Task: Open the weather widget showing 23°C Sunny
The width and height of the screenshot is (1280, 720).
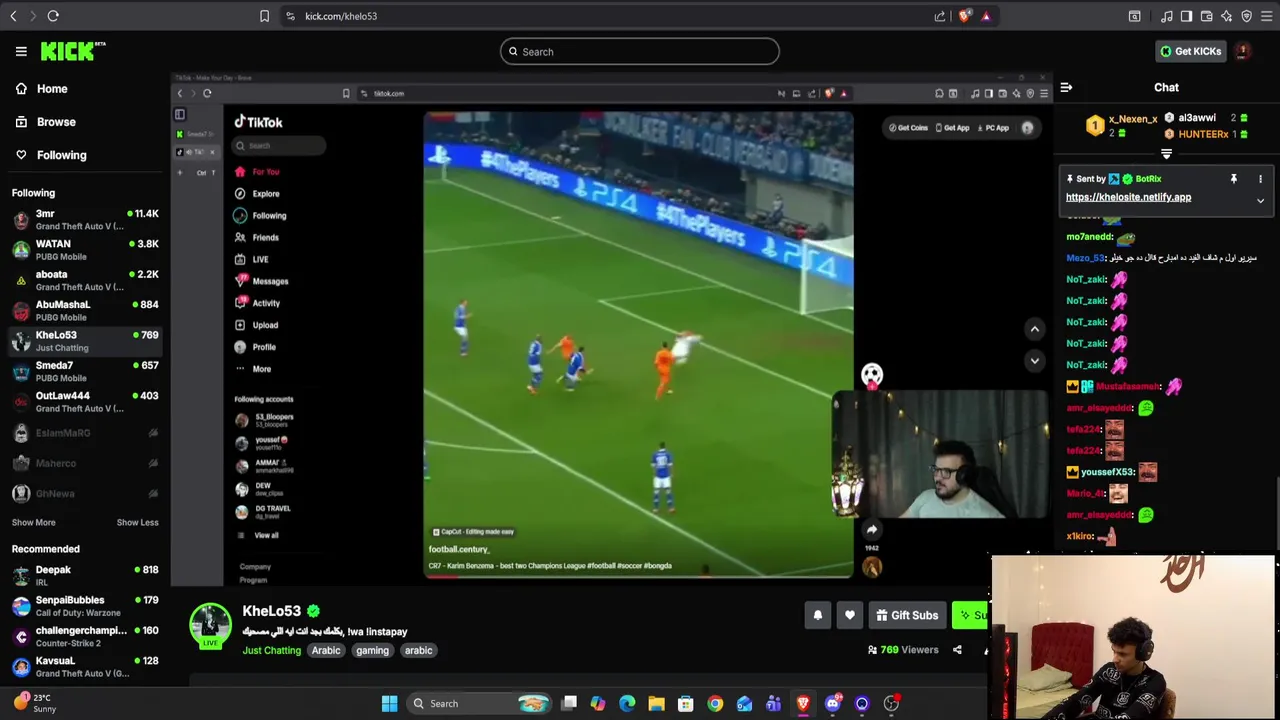Action: [x=35, y=703]
